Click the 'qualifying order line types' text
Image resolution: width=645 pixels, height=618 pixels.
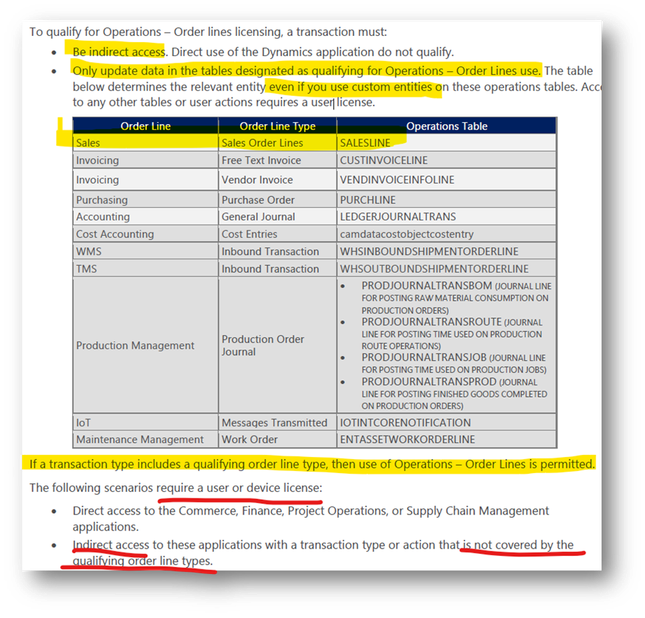(x=142, y=561)
